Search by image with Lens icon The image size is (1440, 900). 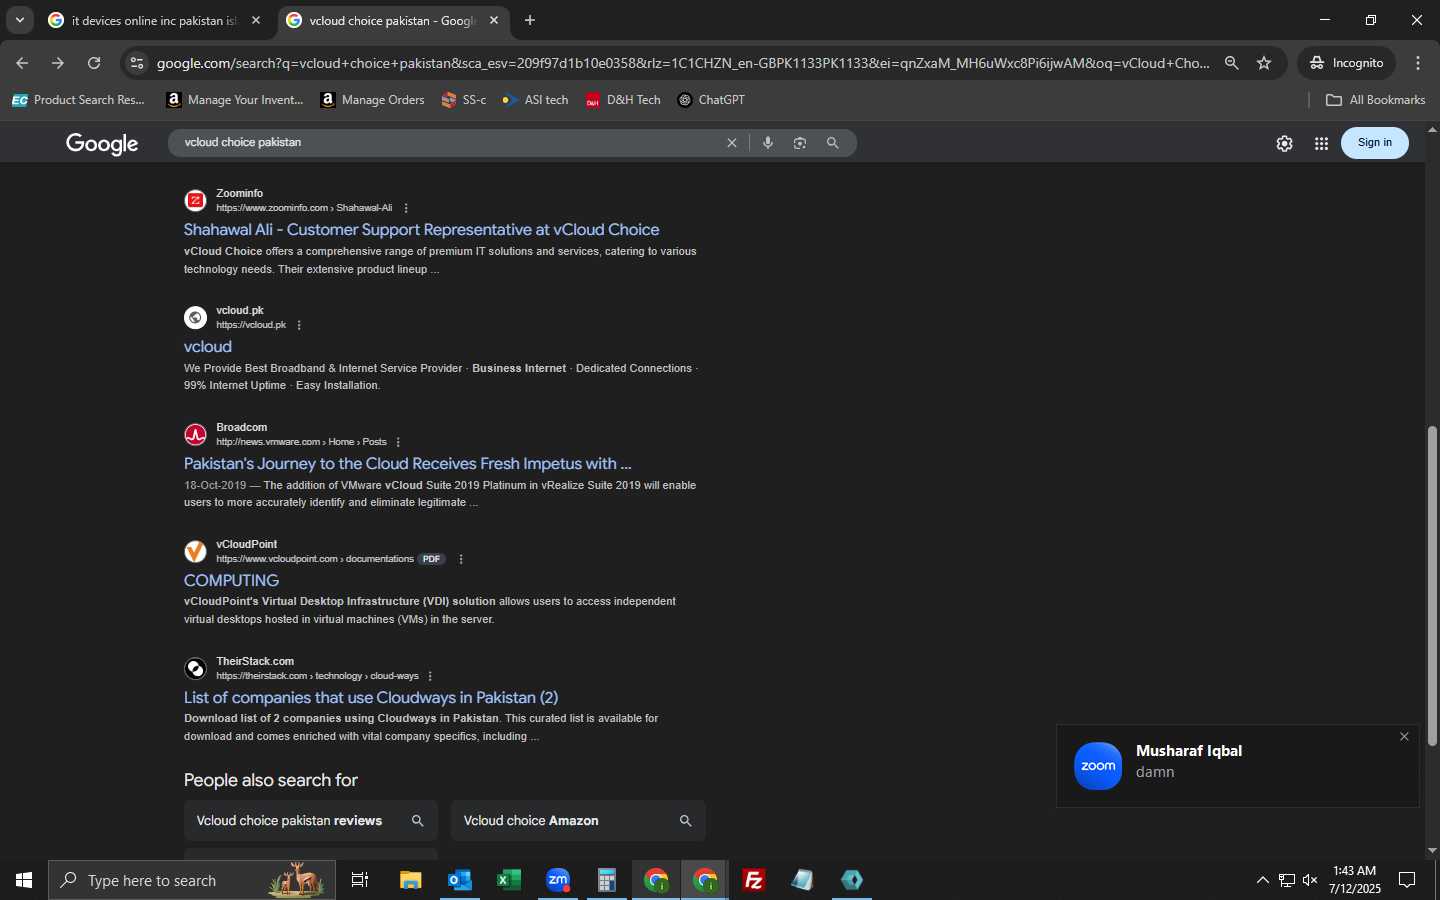click(800, 143)
